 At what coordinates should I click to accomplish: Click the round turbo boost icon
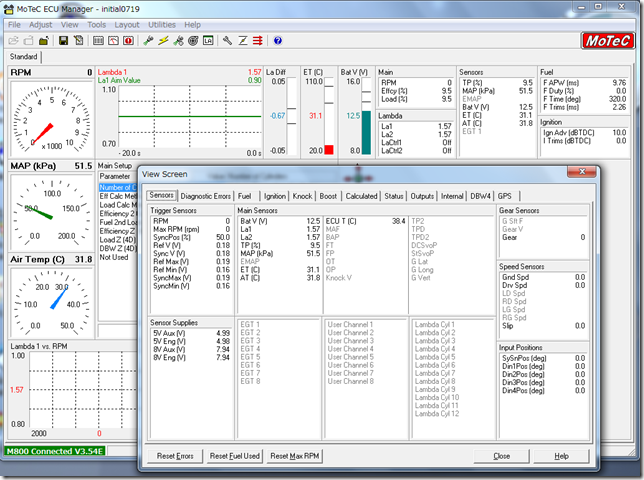pyautogui.click(x=193, y=41)
